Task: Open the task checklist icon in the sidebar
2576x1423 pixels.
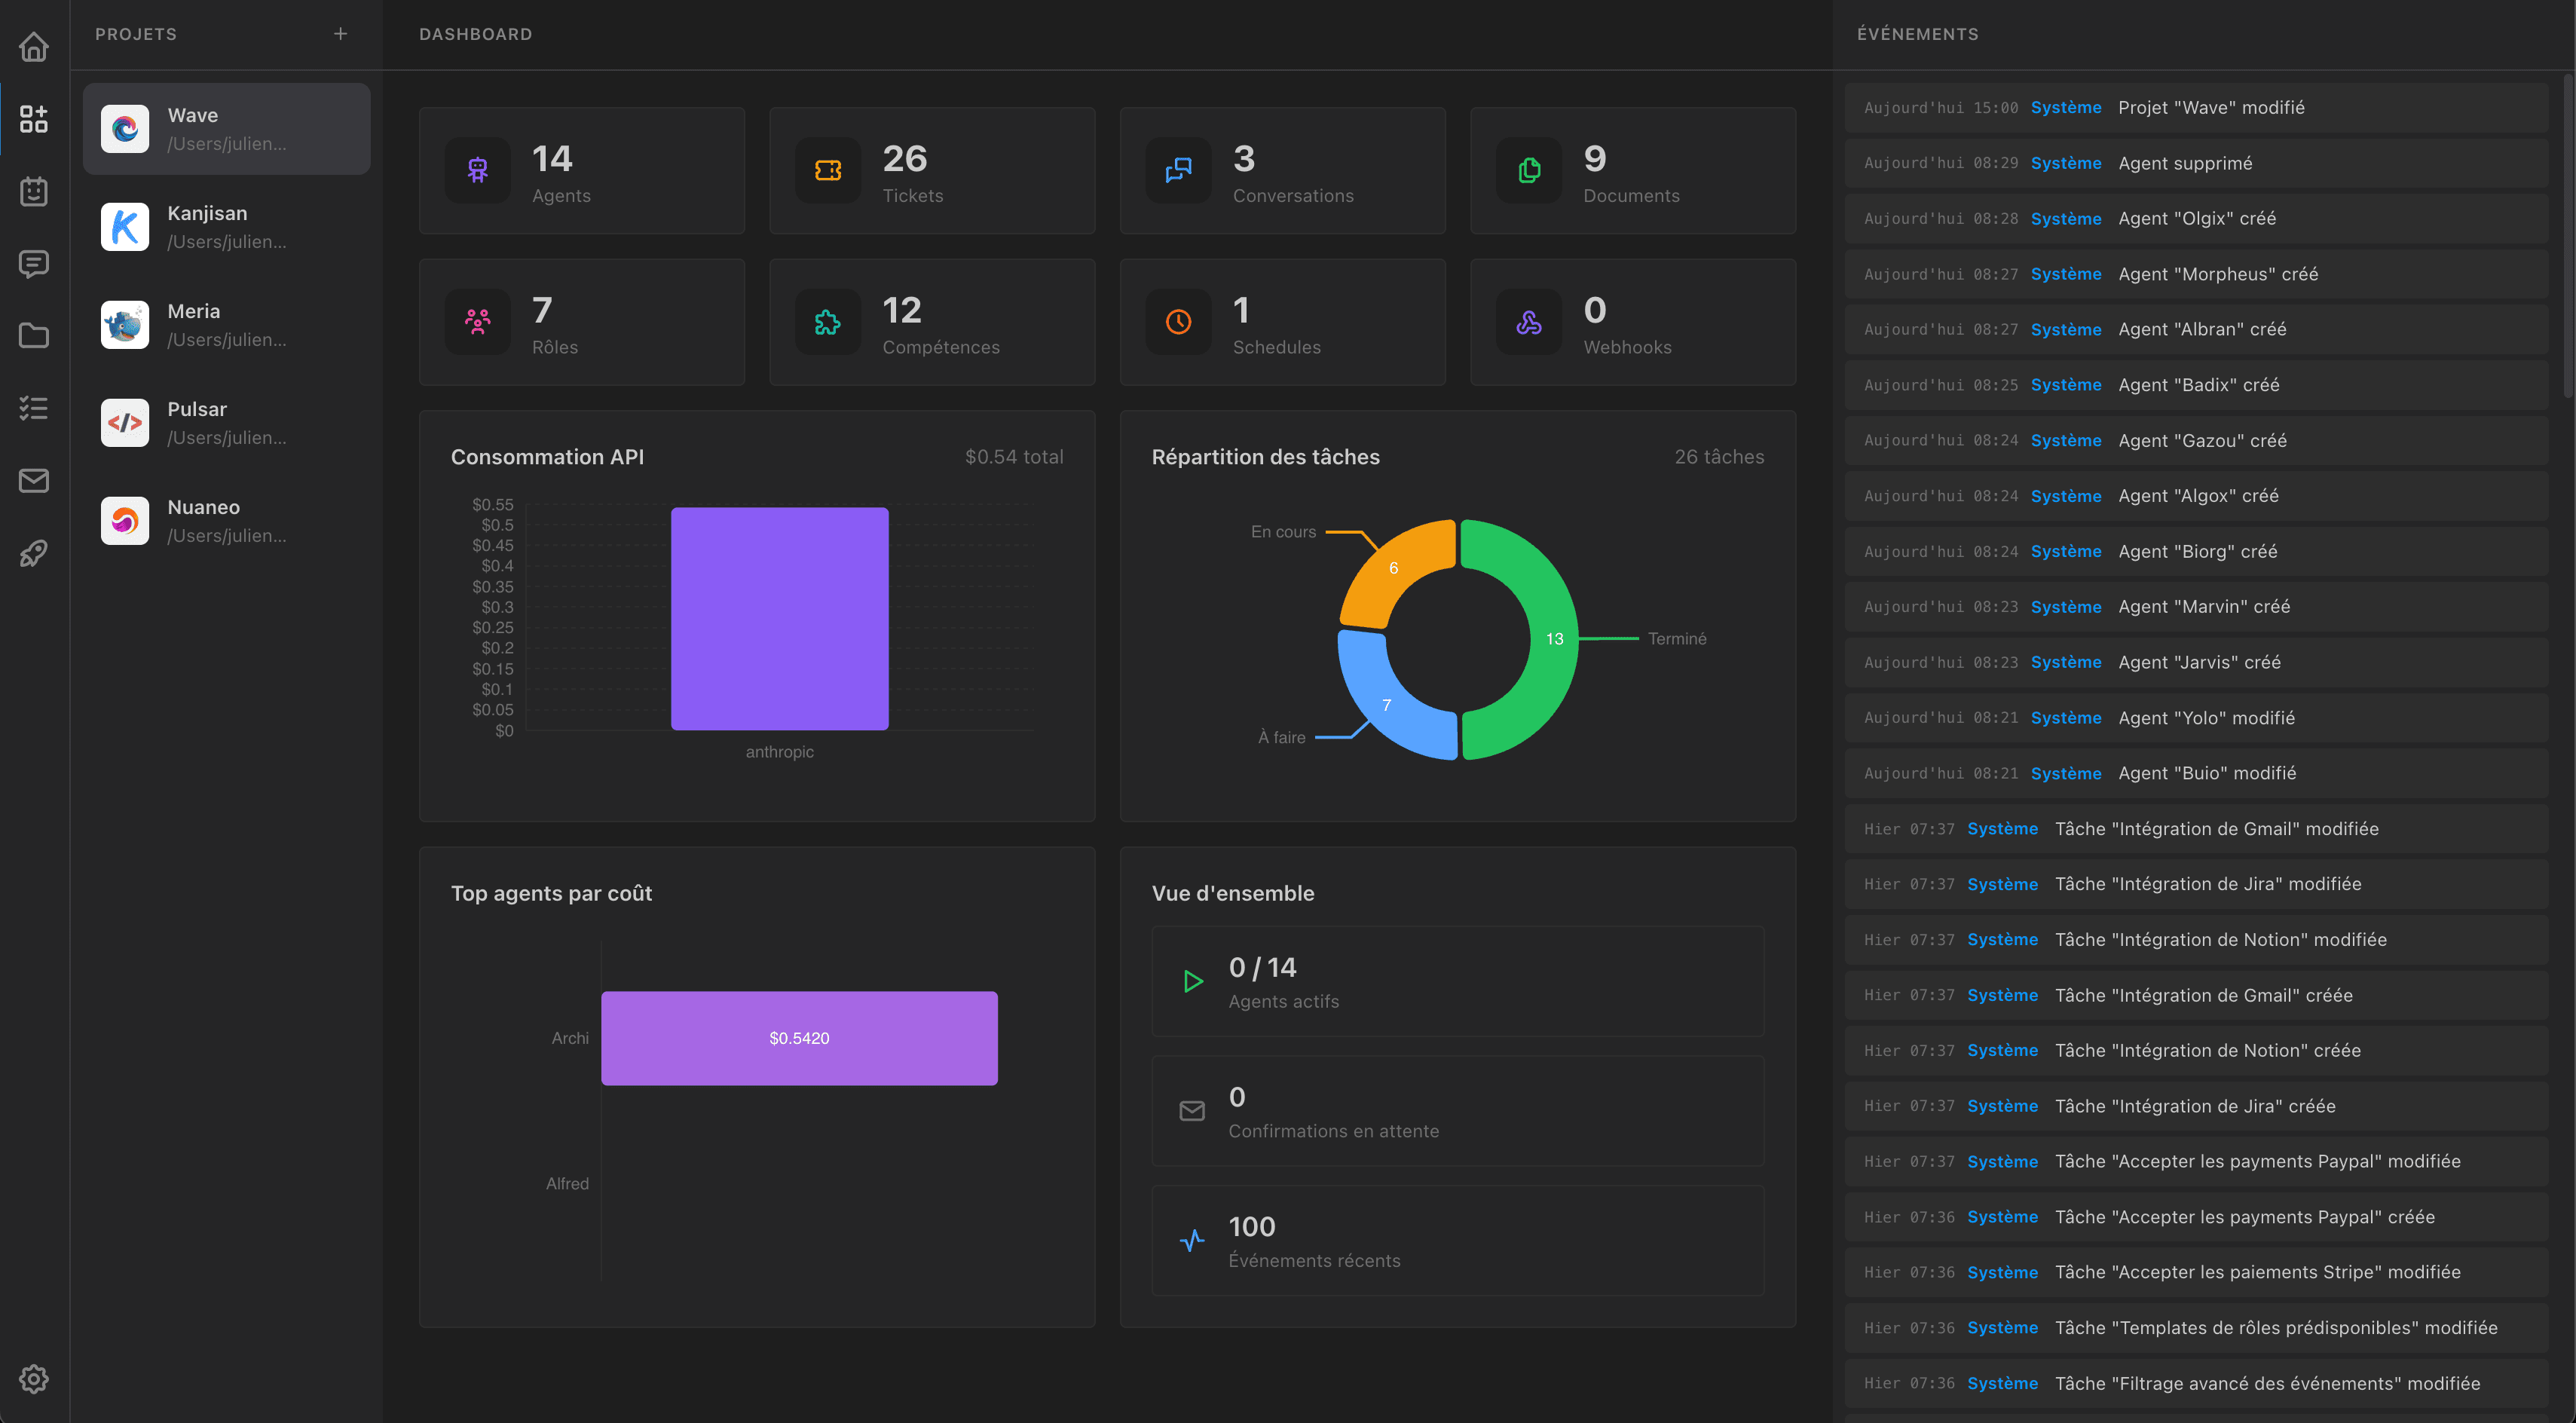Action: [34, 408]
